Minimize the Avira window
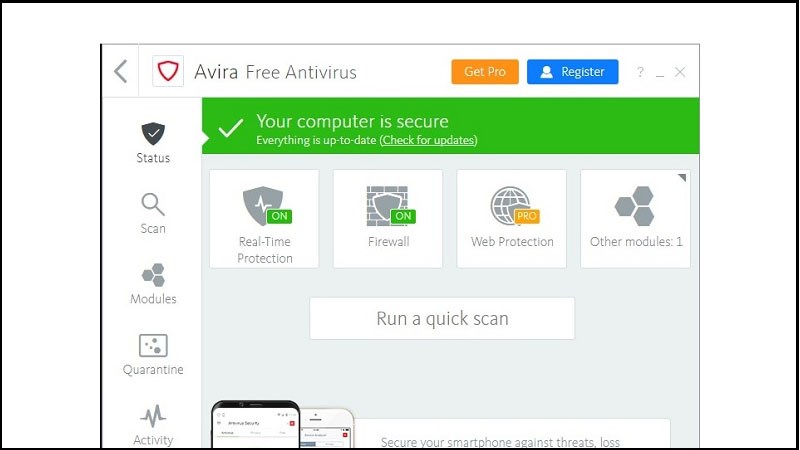Image resolution: width=800 pixels, height=450 pixels. click(660, 74)
